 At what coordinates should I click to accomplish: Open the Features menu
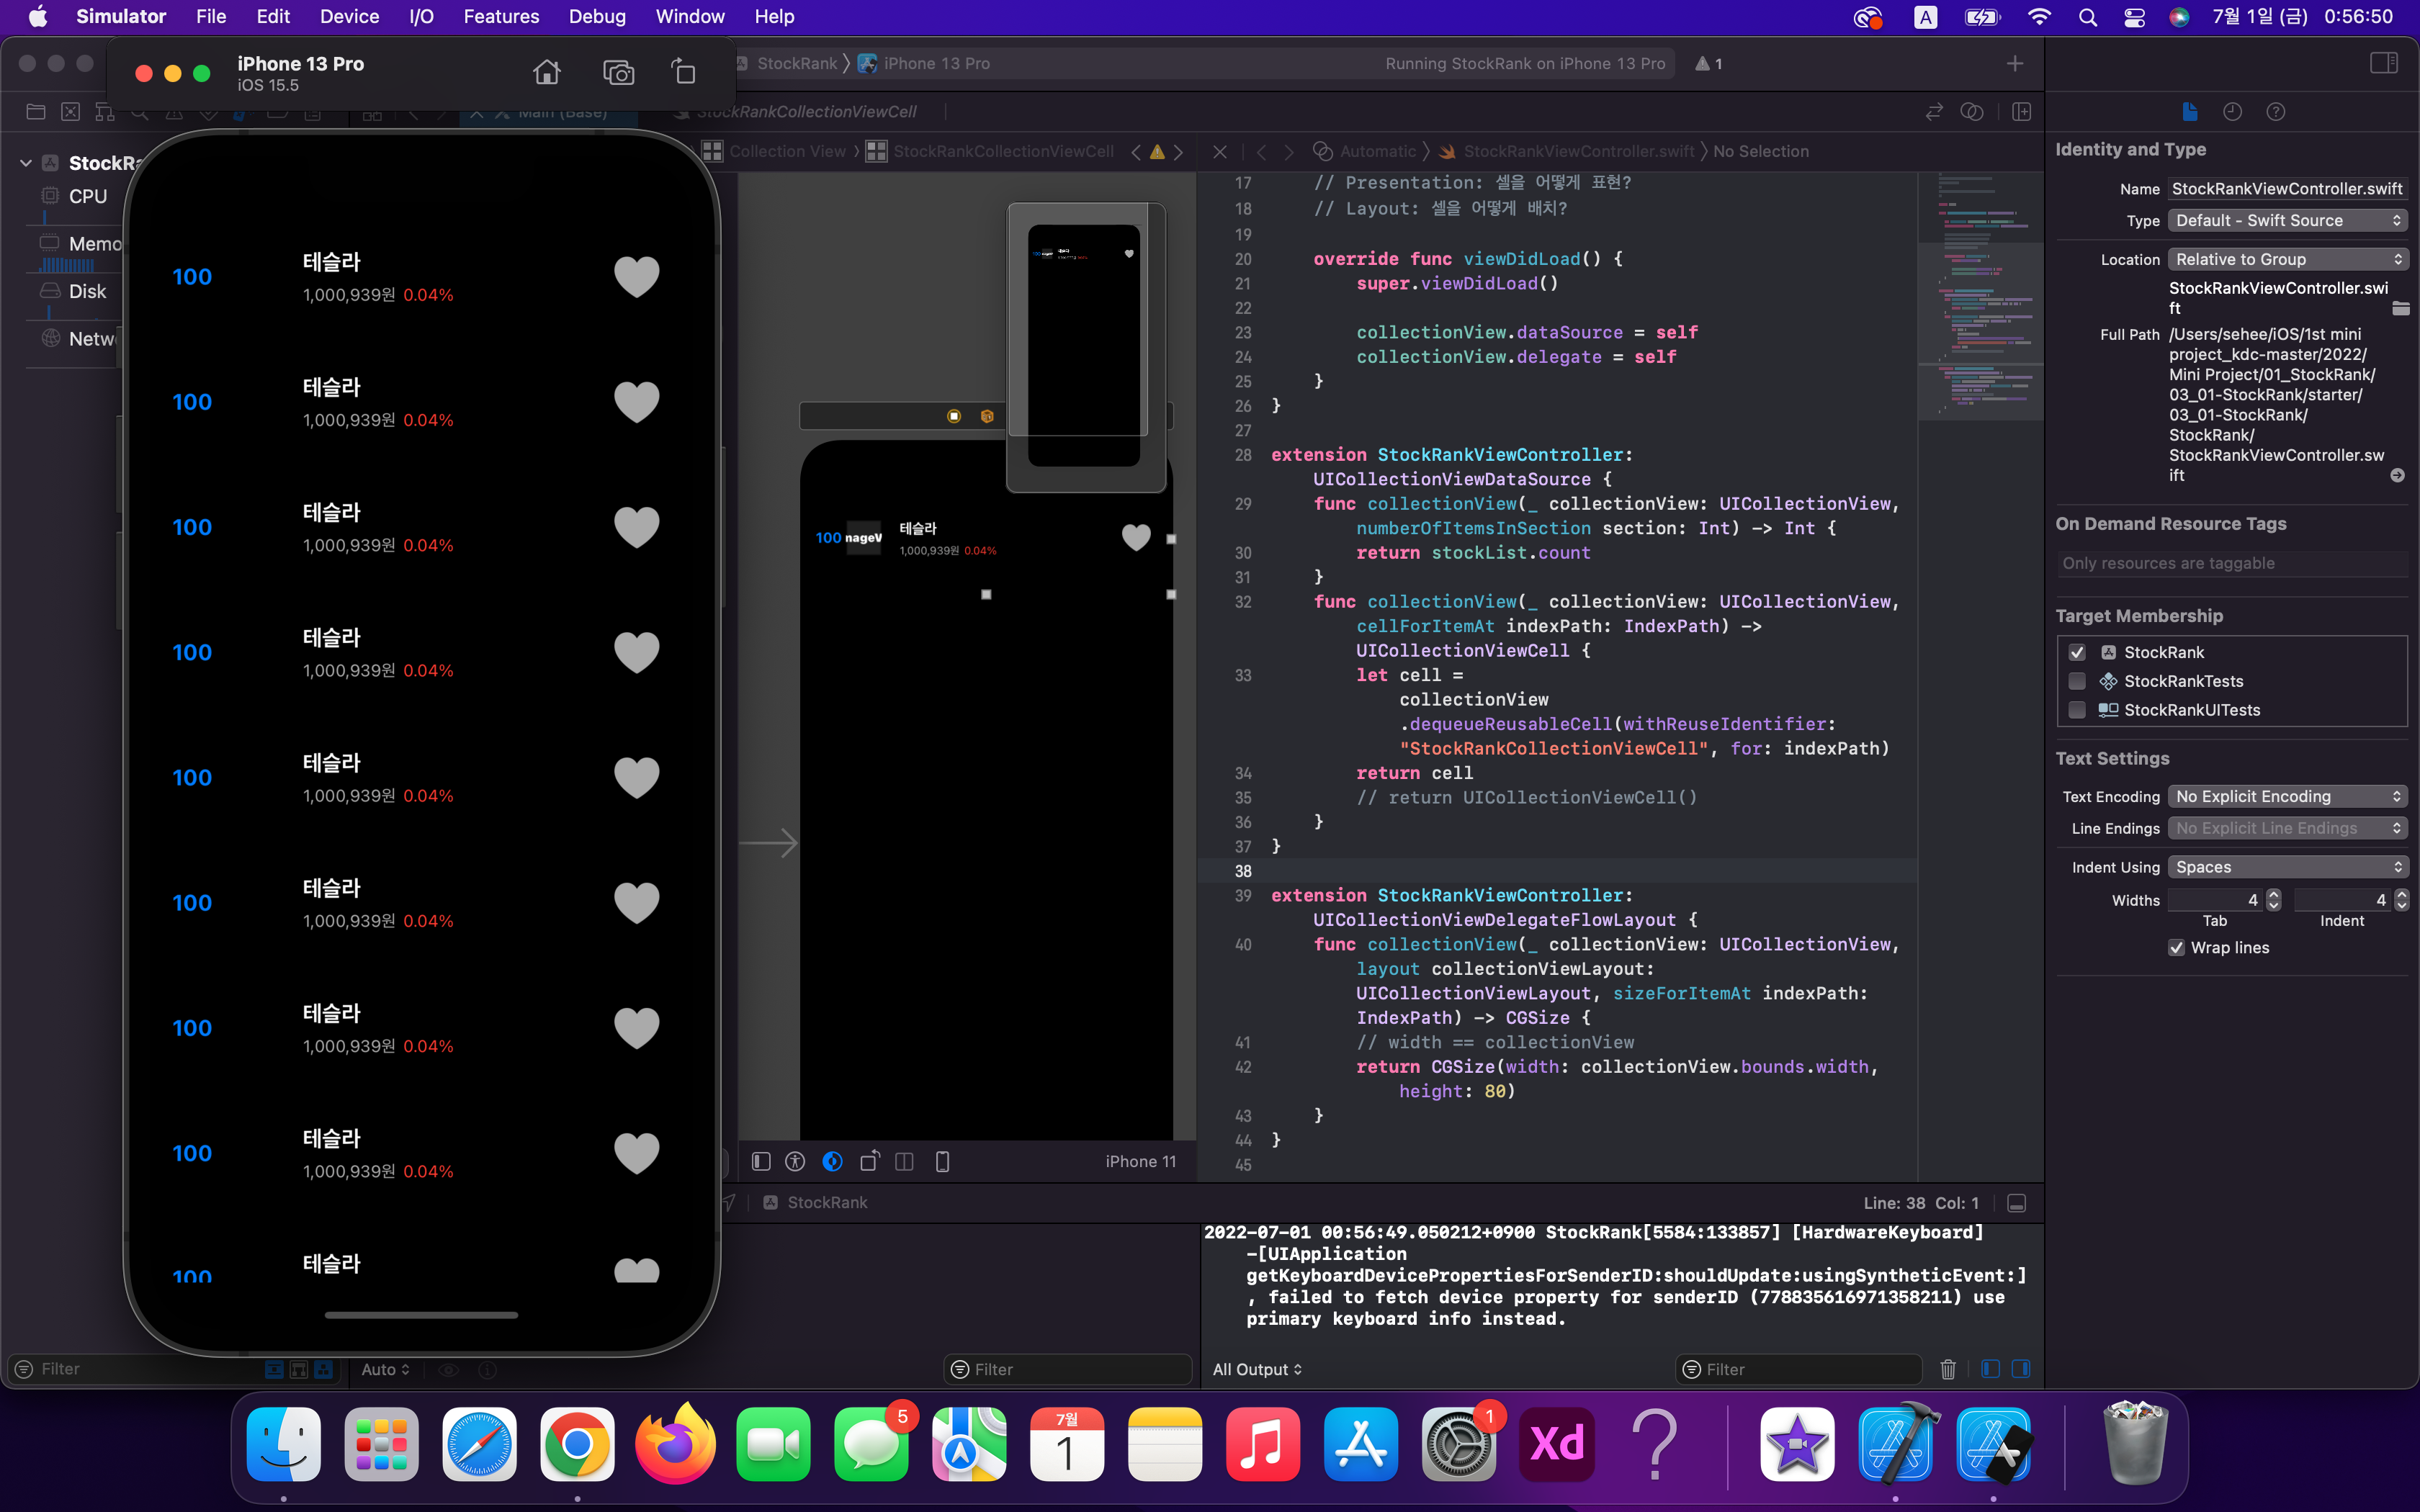coord(501,16)
